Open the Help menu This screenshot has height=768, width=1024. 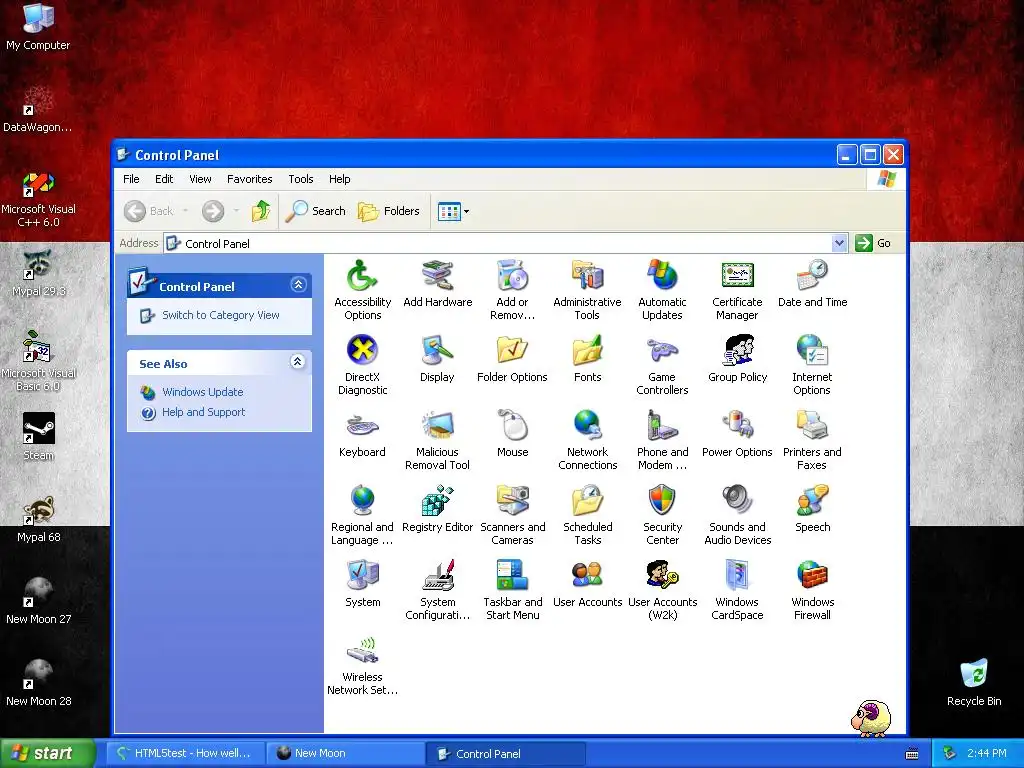[x=339, y=179]
